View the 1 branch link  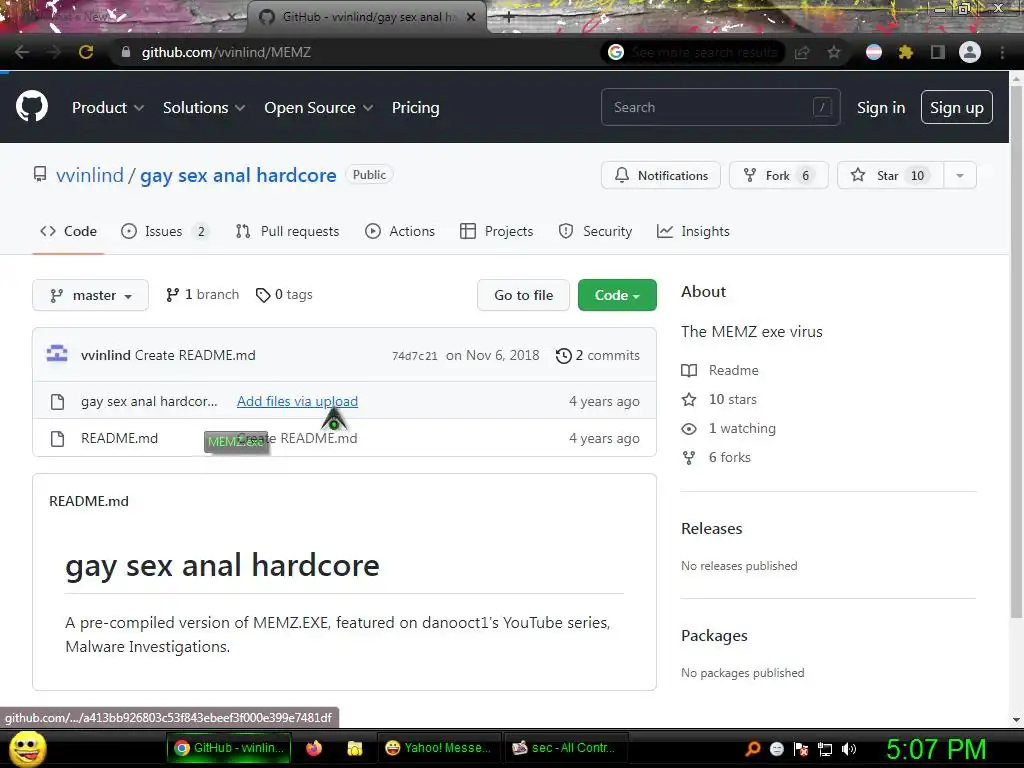click(202, 295)
